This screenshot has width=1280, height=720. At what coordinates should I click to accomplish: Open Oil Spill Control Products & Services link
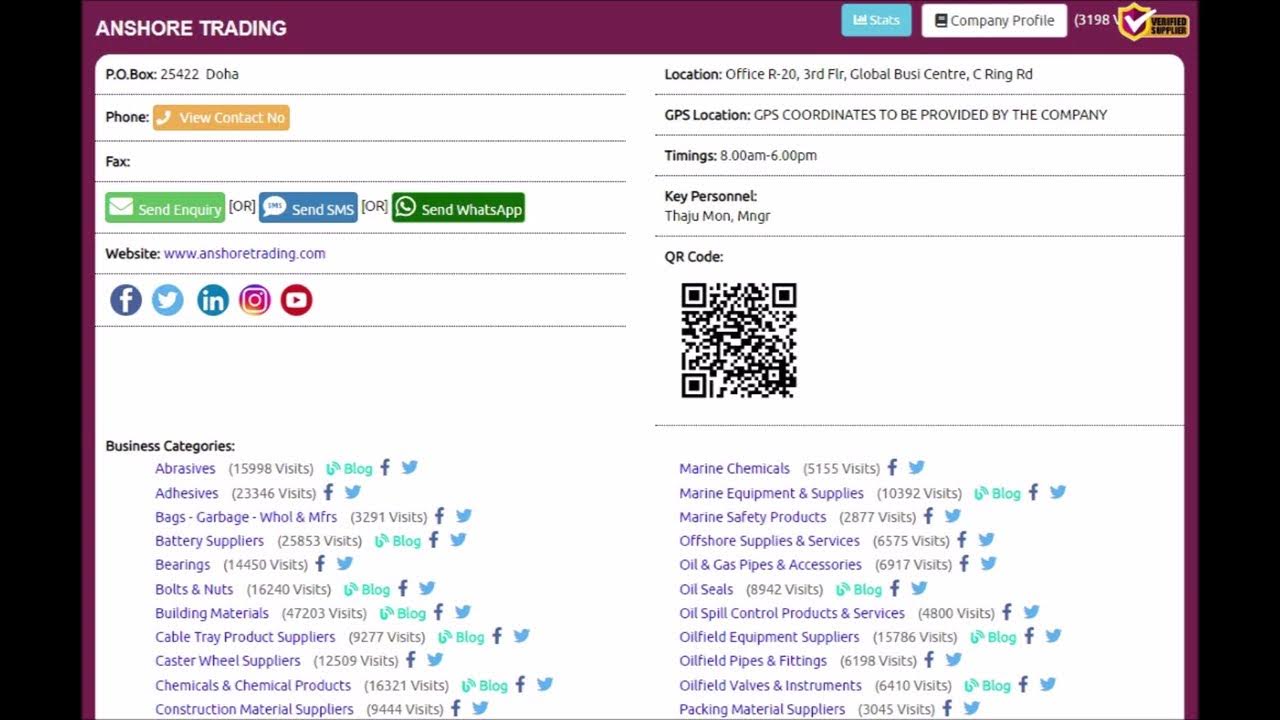[792, 613]
